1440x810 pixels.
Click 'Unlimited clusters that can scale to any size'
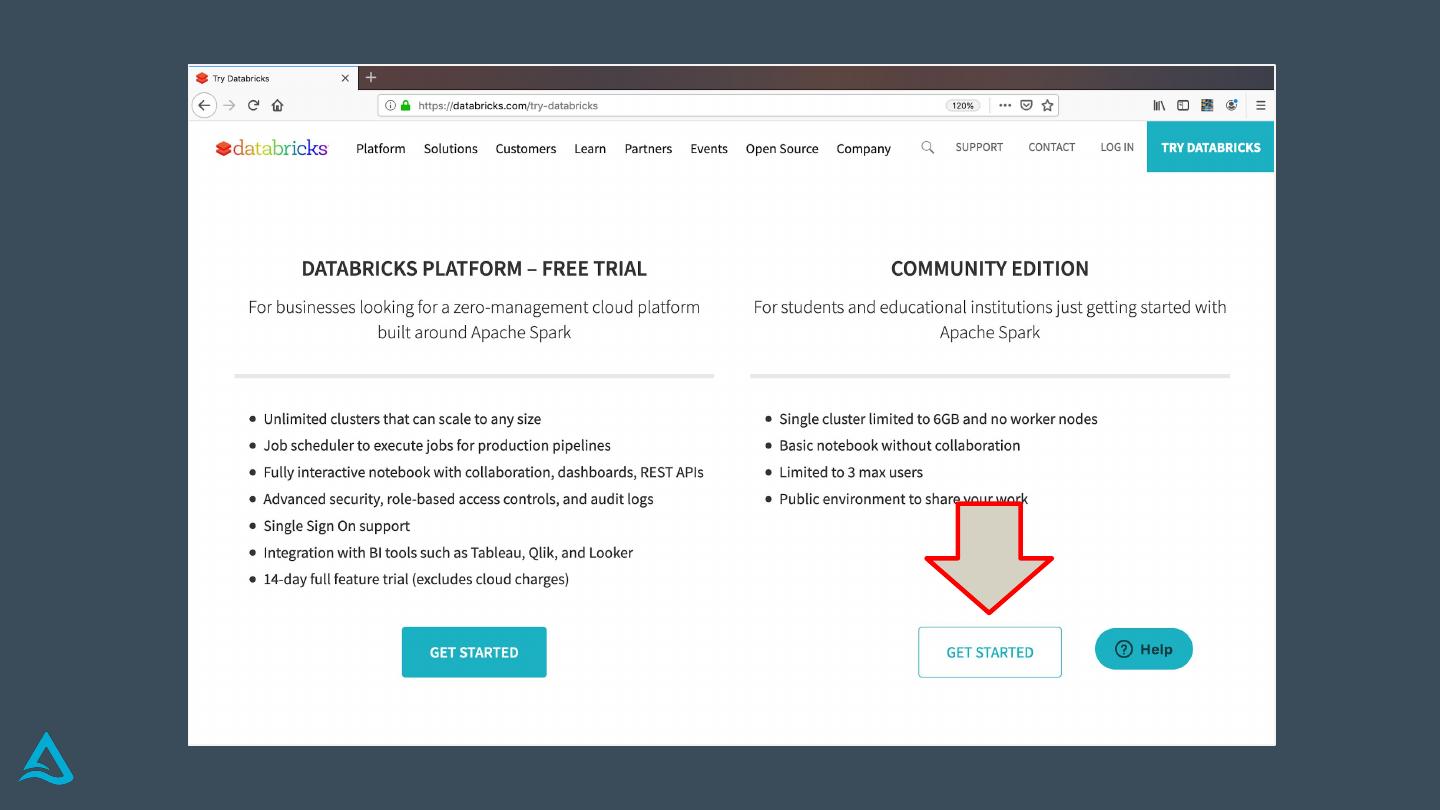pyautogui.click(x=402, y=419)
